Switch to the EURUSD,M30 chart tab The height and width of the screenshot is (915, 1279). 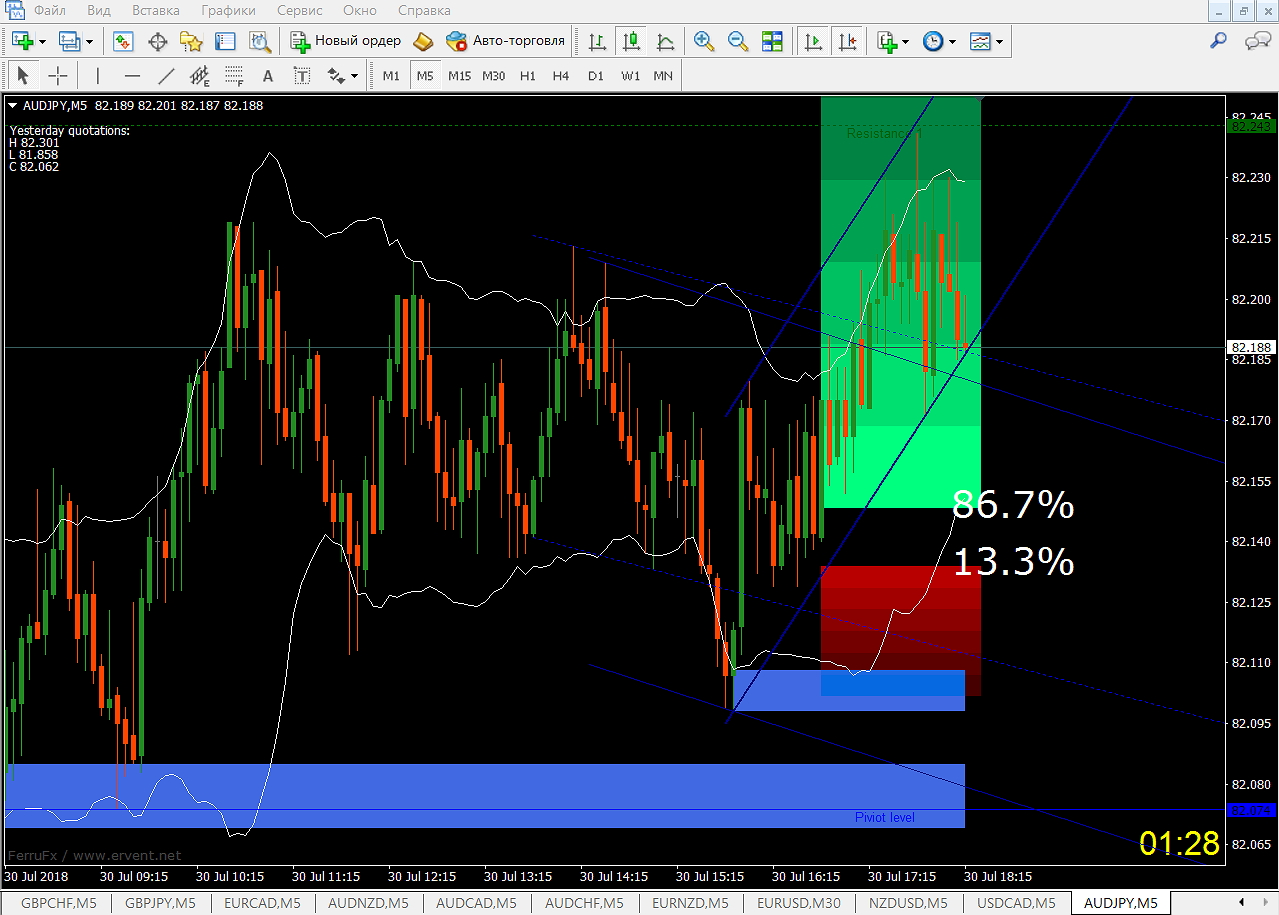coord(799,903)
